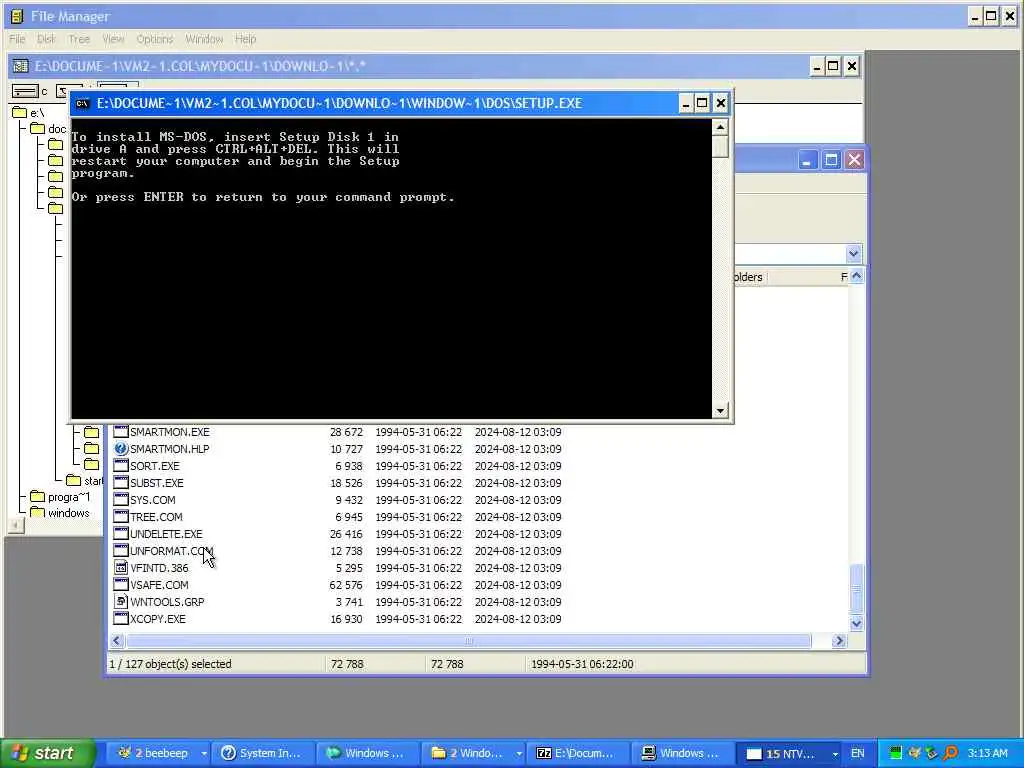Viewport: 1024px width, 768px height.
Task: Select size value 62 576
Action: 345,585
